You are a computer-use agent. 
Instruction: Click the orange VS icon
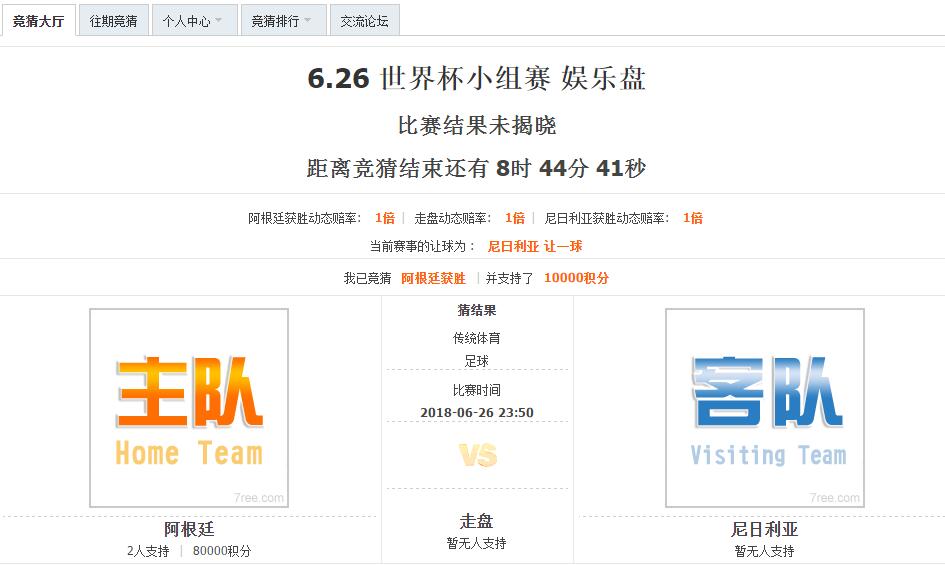click(x=478, y=455)
